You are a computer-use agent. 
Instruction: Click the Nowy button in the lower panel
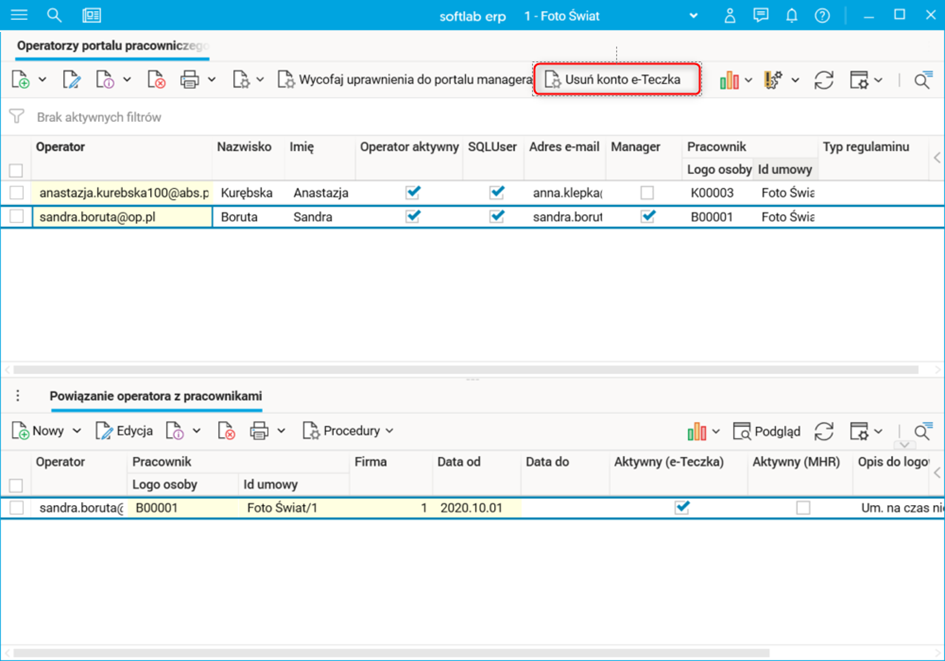click(x=38, y=431)
